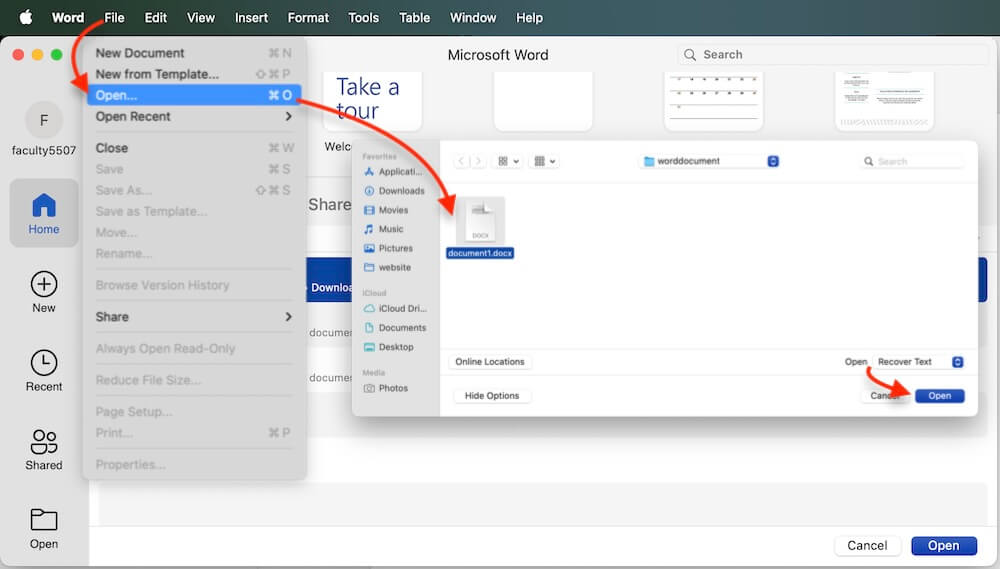1000x569 pixels.
Task: Focus the file dialog Search field
Action: click(x=912, y=161)
